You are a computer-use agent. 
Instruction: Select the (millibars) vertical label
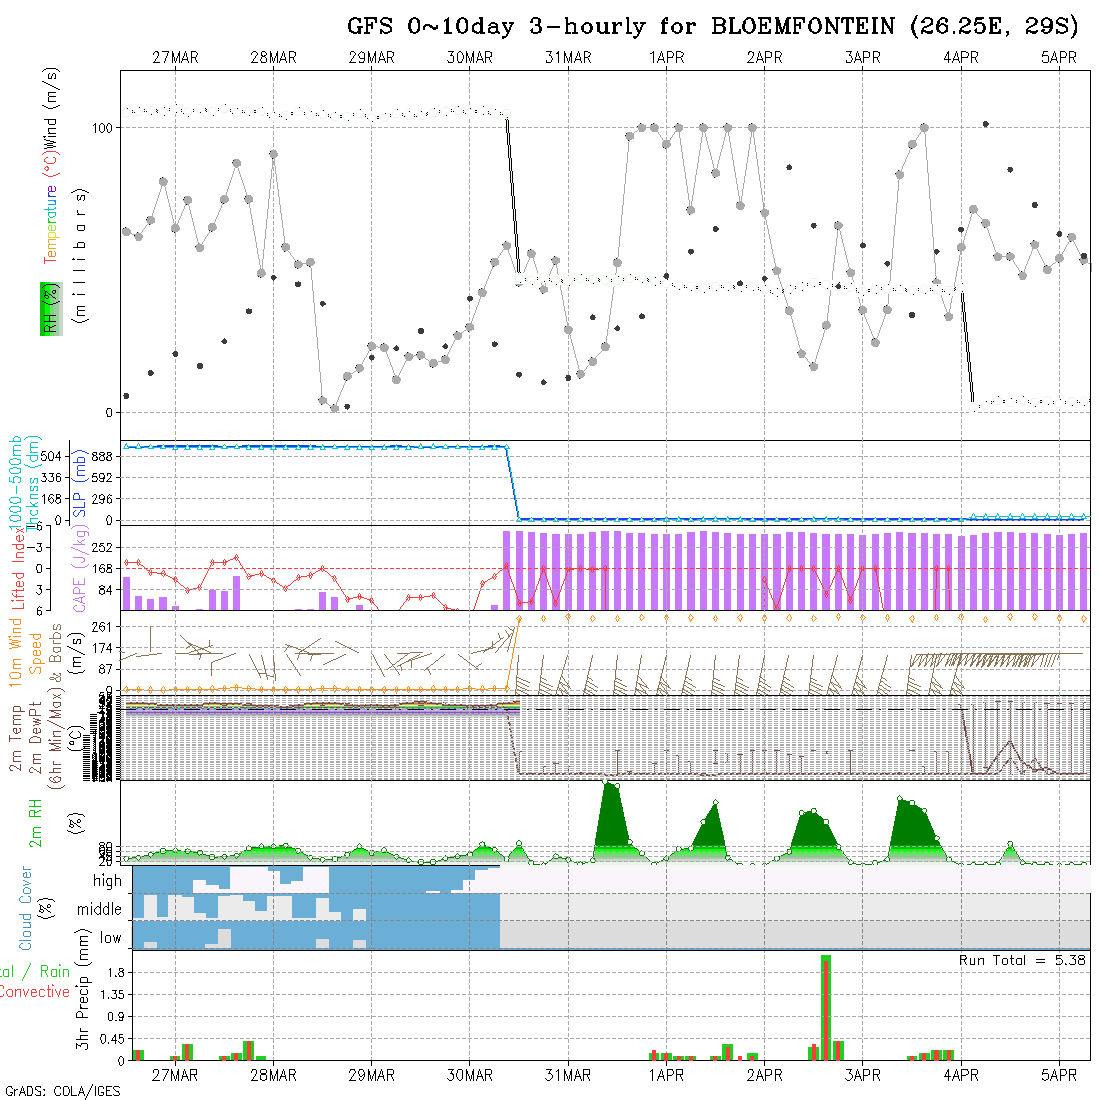81,256
